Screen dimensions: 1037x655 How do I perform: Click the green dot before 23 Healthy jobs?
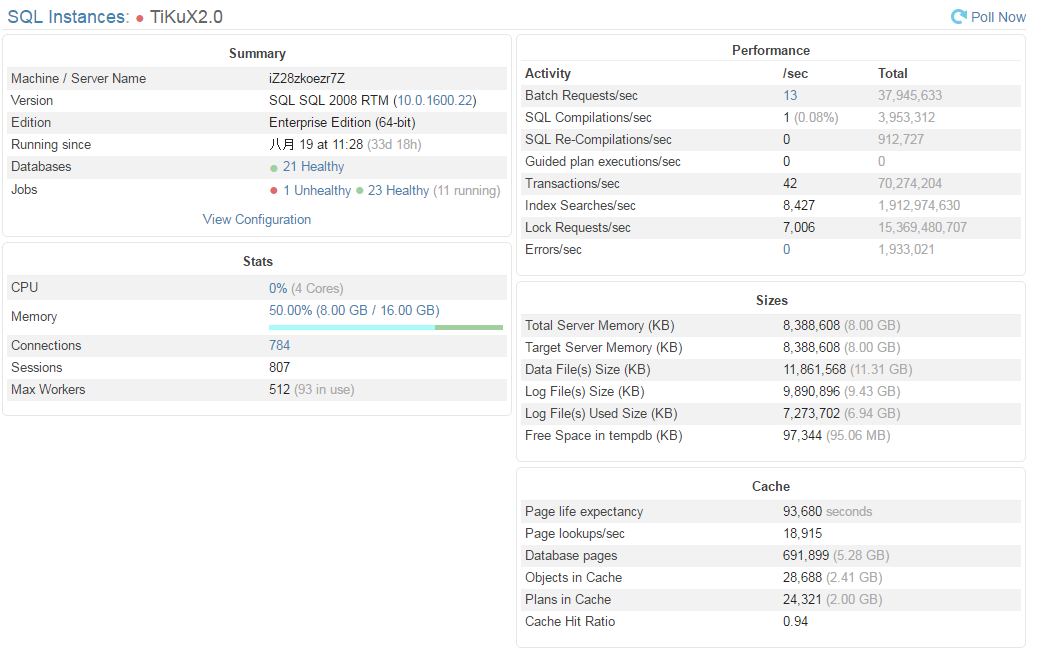point(360,191)
